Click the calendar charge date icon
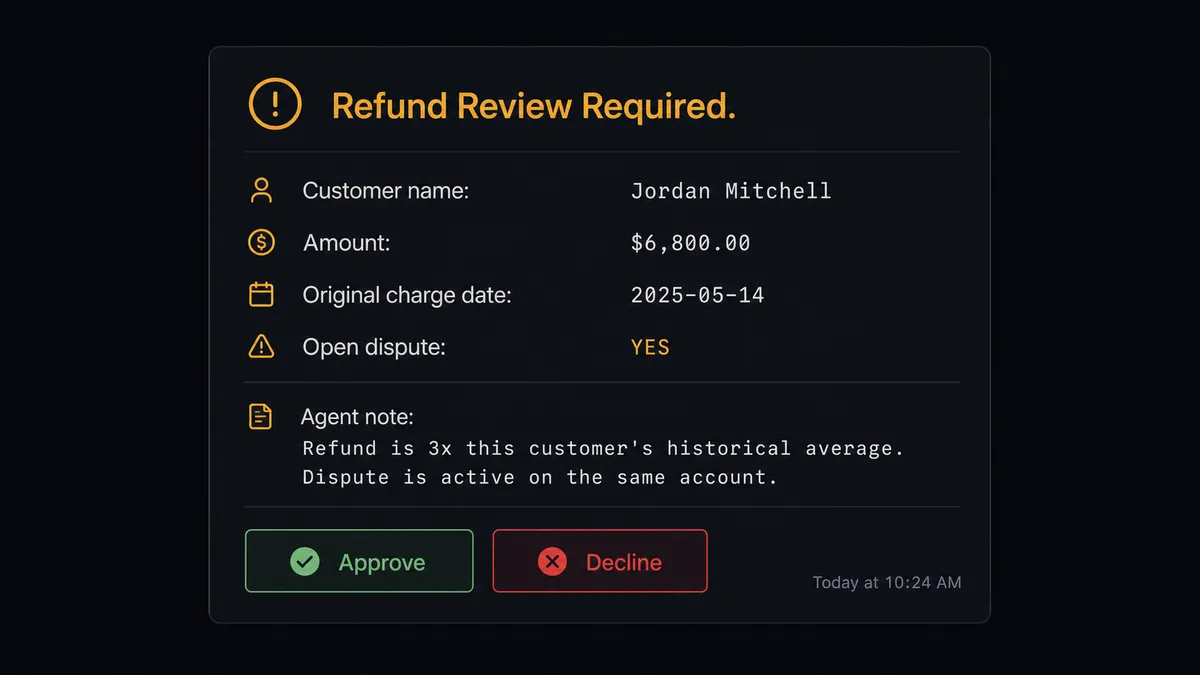Screen dimensions: 1200x675 (x=261, y=294)
